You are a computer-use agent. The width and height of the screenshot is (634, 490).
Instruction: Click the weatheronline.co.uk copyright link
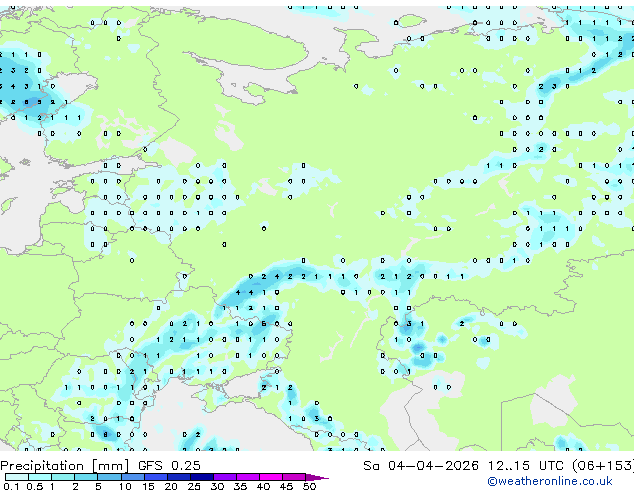tap(550, 482)
